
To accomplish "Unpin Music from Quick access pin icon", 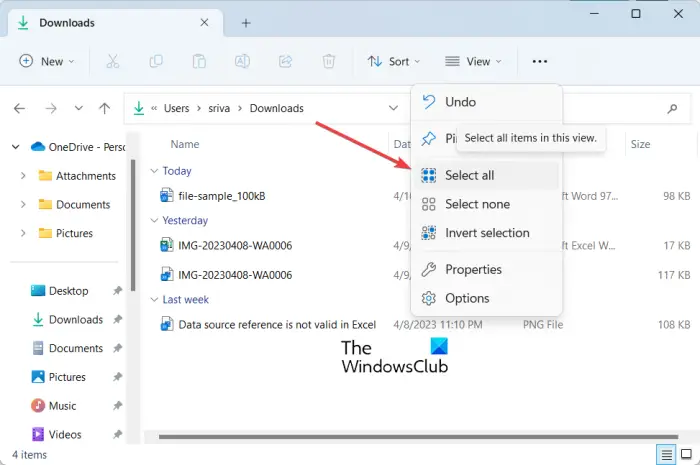I will (117, 406).
